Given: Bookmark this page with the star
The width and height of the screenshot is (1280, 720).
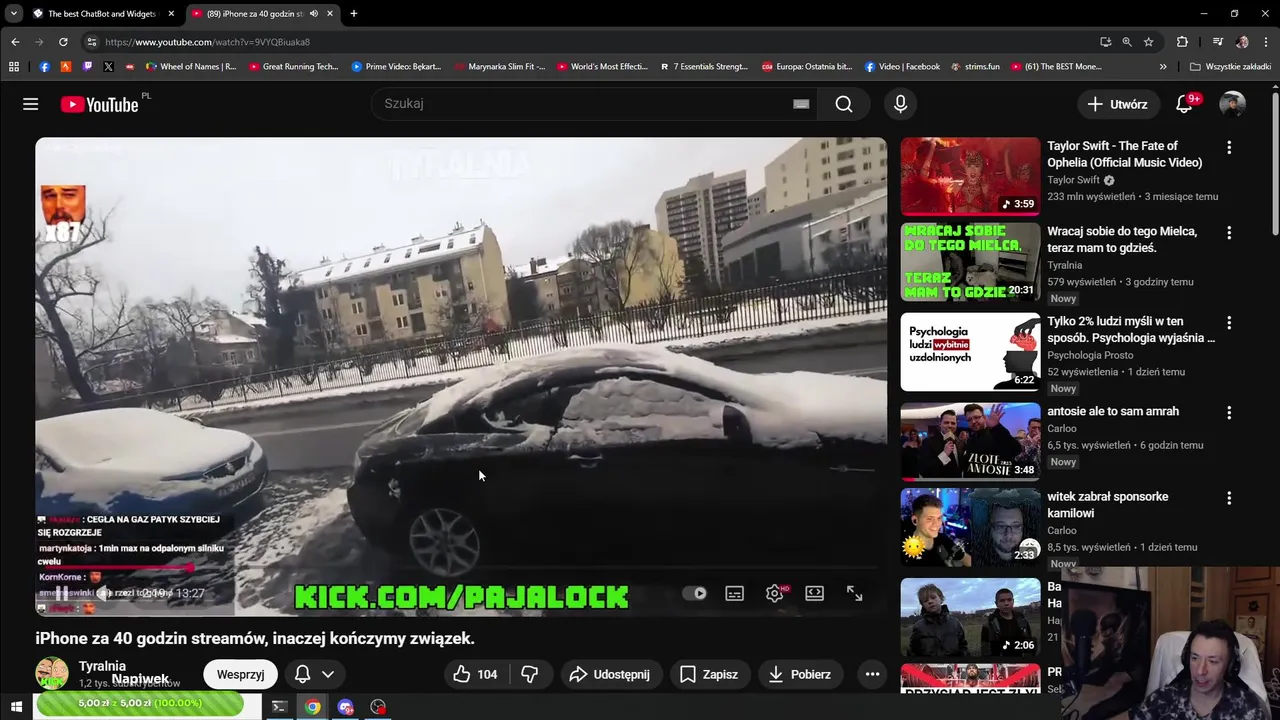Looking at the screenshot, I should click(x=1148, y=42).
